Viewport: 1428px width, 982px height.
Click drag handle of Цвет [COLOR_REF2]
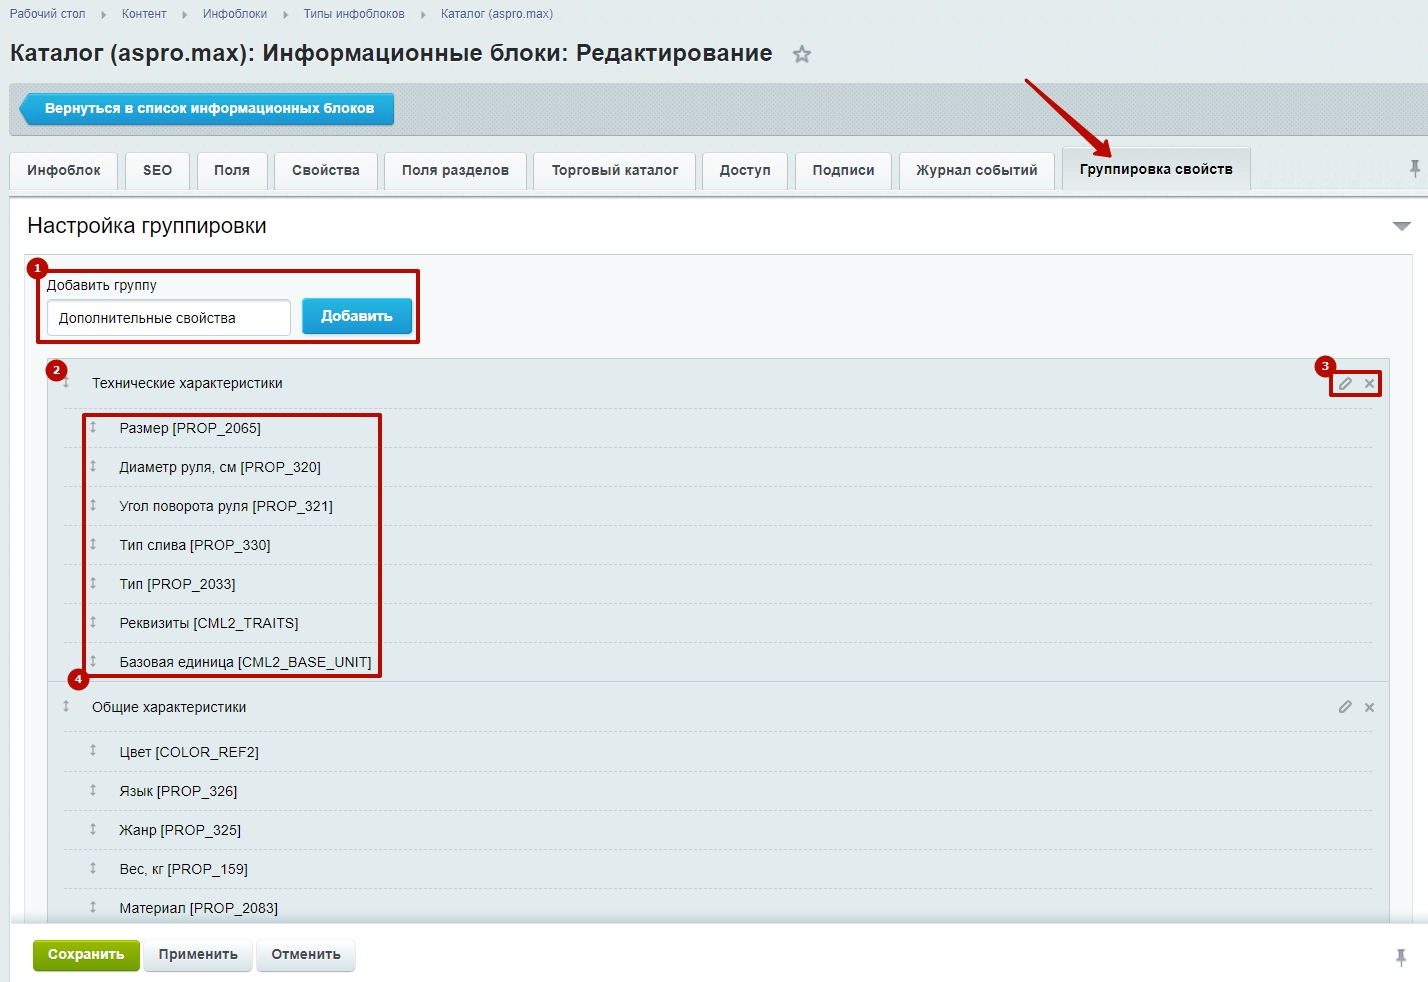[93, 751]
